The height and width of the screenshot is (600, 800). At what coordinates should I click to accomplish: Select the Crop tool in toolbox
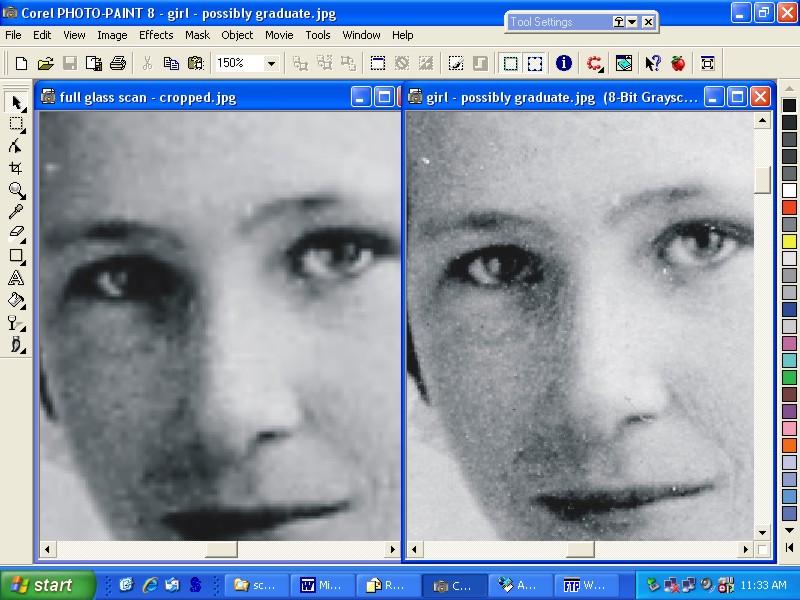click(16, 168)
